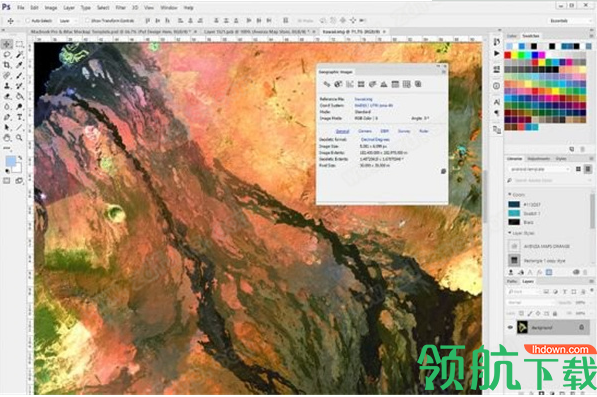This screenshot has height=397, width=597.
Task: Click the Coord System value link
Action: (374, 105)
